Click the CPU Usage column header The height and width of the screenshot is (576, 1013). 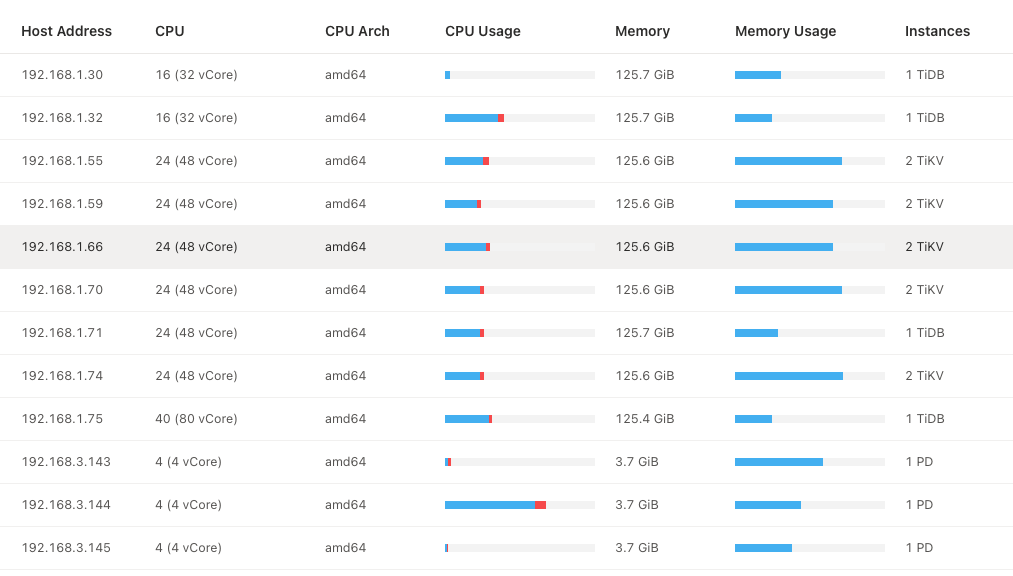483,31
